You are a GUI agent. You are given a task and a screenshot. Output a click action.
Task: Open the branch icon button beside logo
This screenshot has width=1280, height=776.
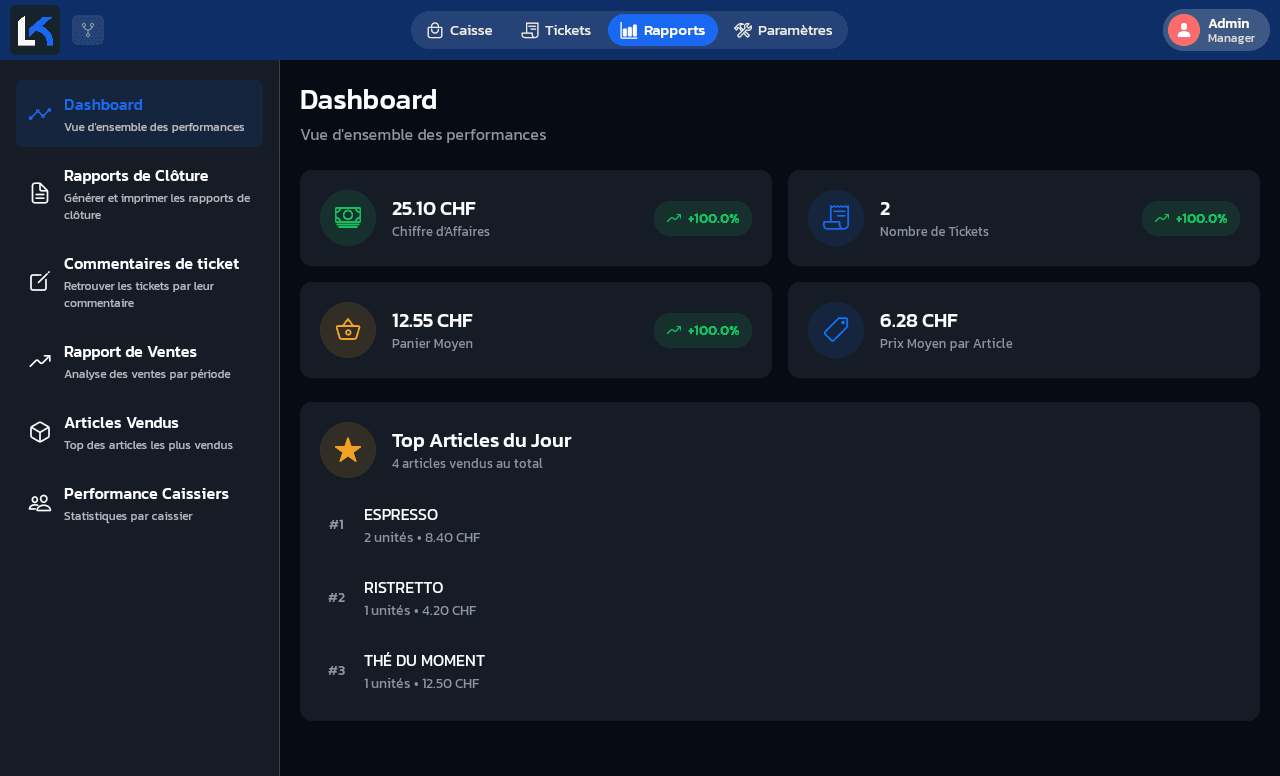88,30
